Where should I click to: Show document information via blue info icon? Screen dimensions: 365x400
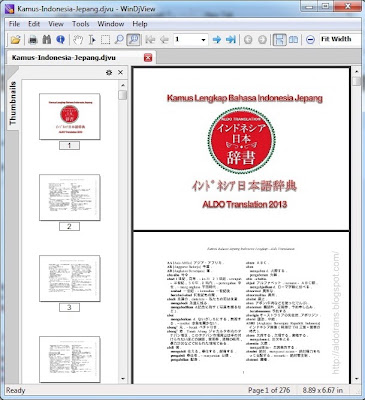60,40
